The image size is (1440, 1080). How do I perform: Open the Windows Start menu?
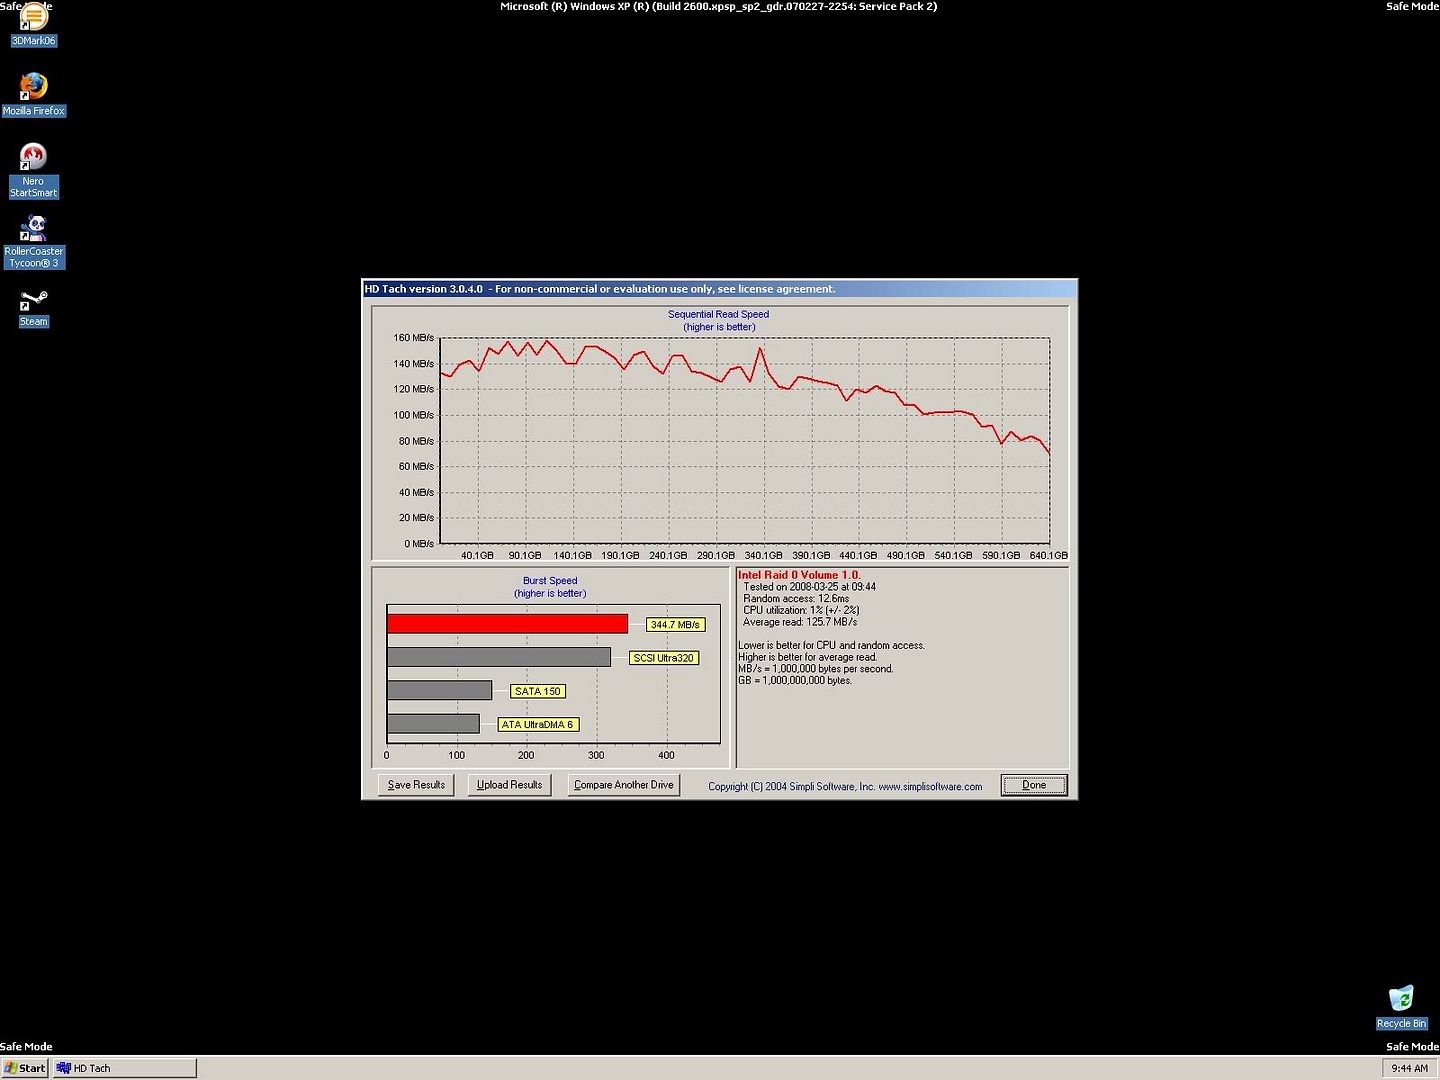coord(25,1068)
